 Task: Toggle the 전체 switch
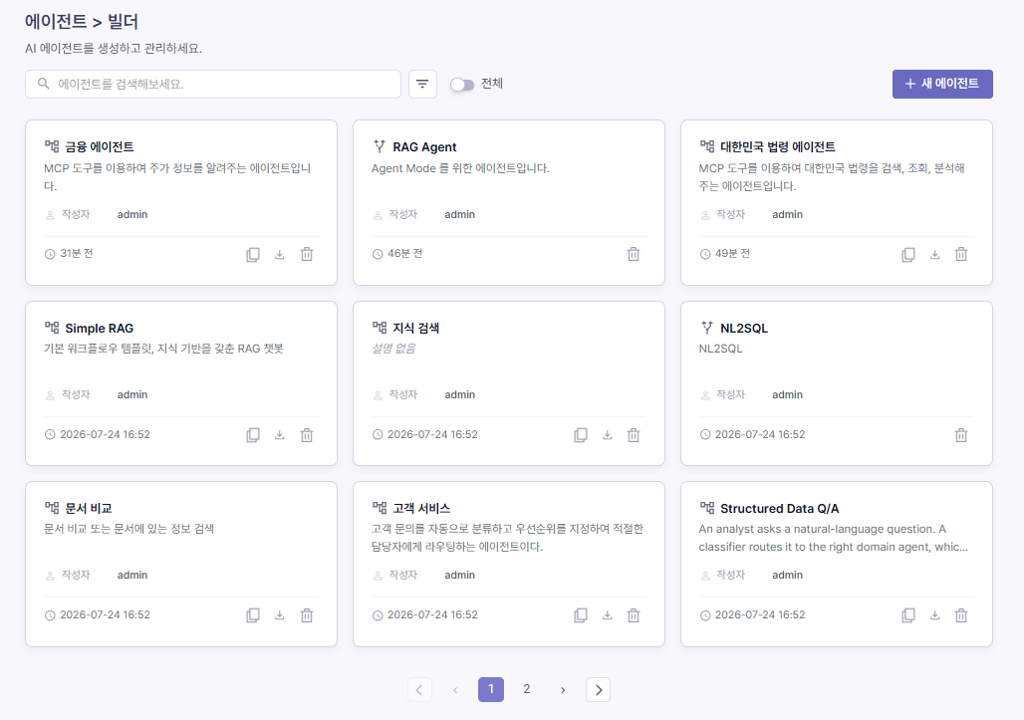tap(462, 85)
